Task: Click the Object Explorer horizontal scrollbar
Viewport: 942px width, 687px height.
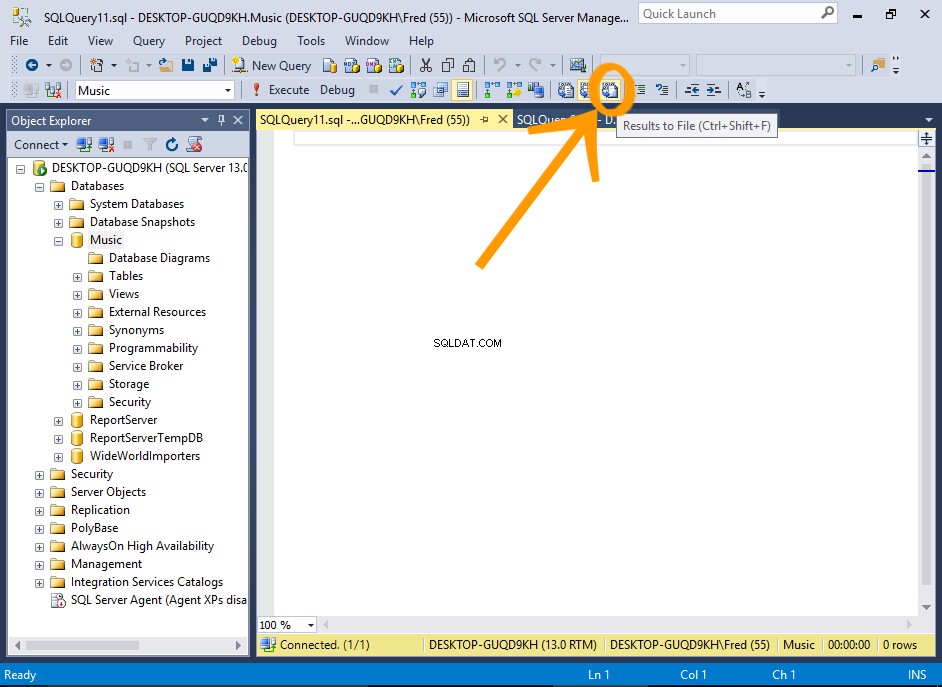Action: pyautogui.click(x=82, y=646)
